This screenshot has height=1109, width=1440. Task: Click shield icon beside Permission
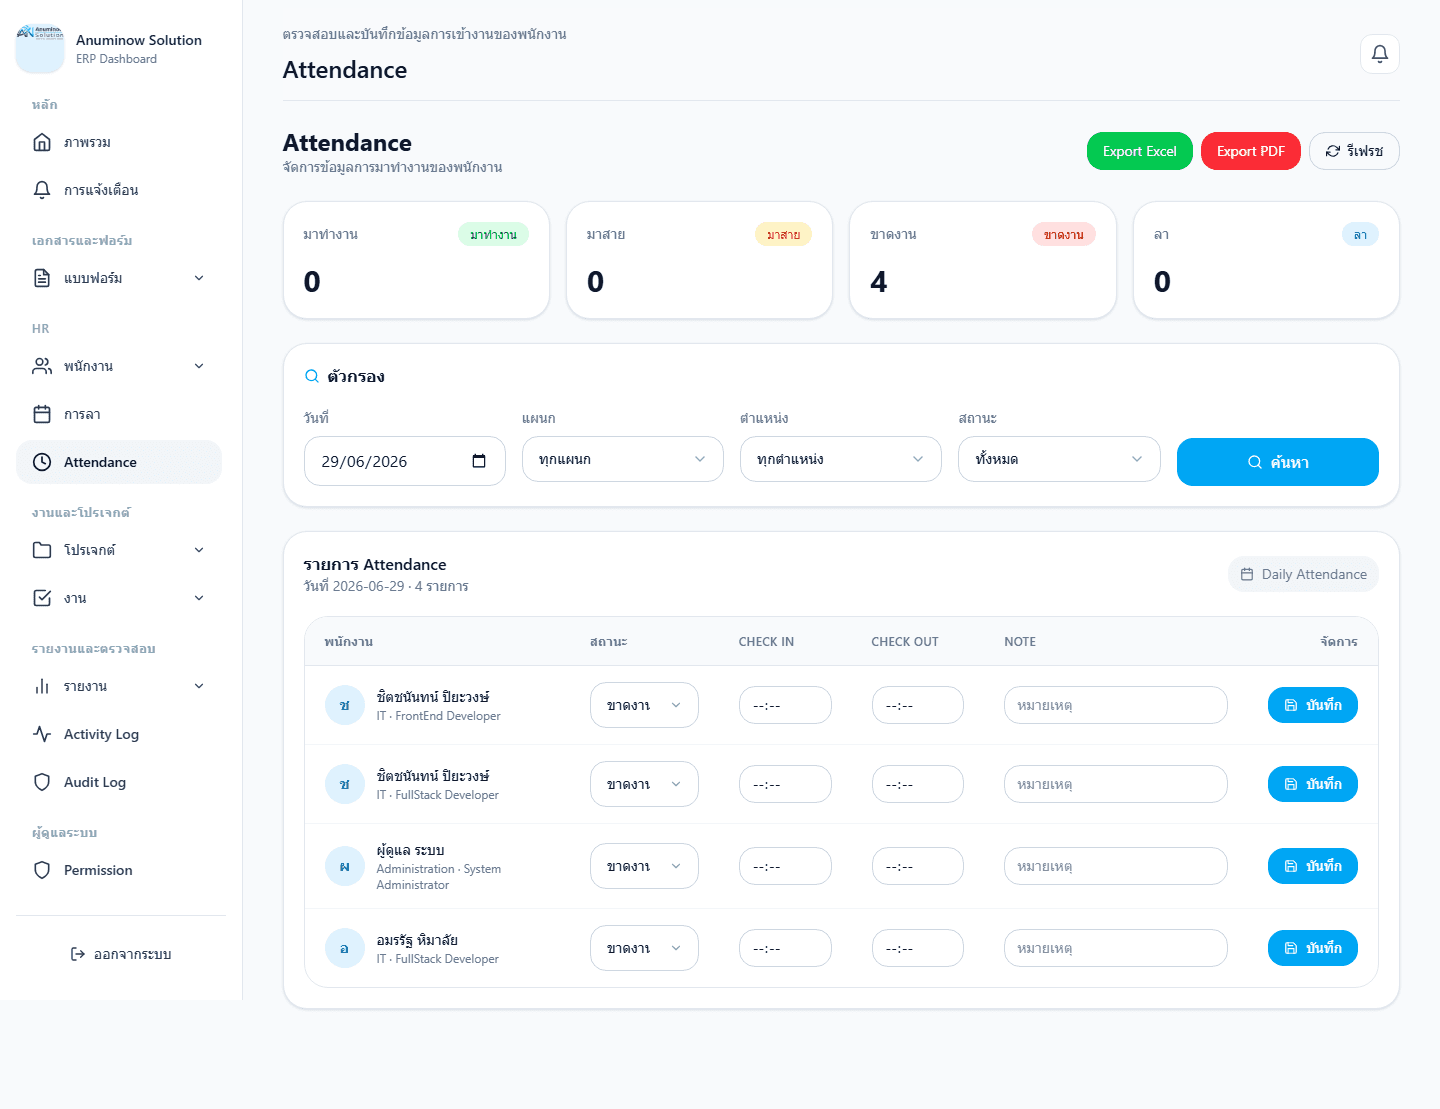[x=42, y=870]
